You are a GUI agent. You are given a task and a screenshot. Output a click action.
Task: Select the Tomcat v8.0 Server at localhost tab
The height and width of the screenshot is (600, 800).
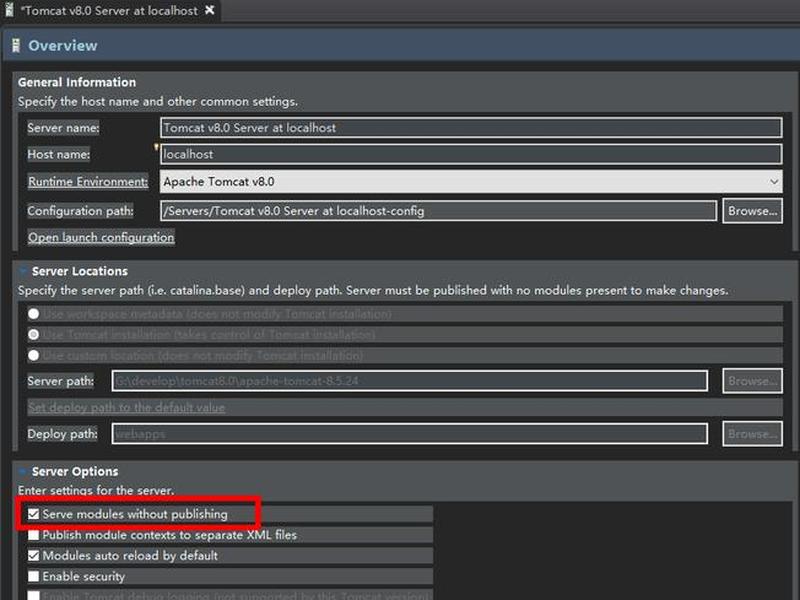(x=111, y=11)
